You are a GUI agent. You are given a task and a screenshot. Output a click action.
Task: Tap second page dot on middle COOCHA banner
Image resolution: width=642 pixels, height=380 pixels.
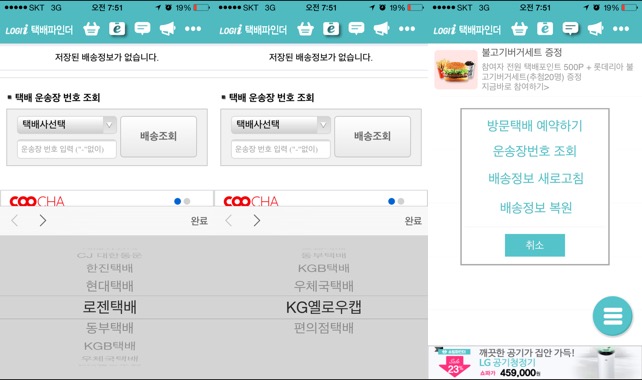[x=401, y=201]
